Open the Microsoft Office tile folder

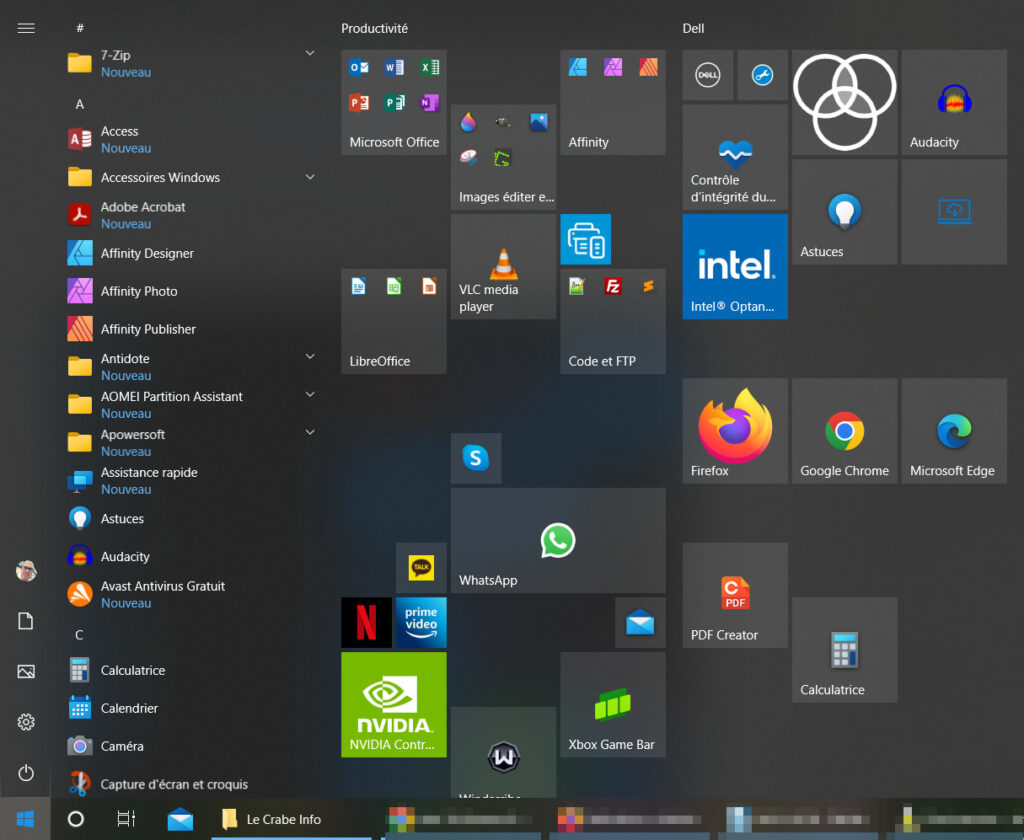coord(394,103)
